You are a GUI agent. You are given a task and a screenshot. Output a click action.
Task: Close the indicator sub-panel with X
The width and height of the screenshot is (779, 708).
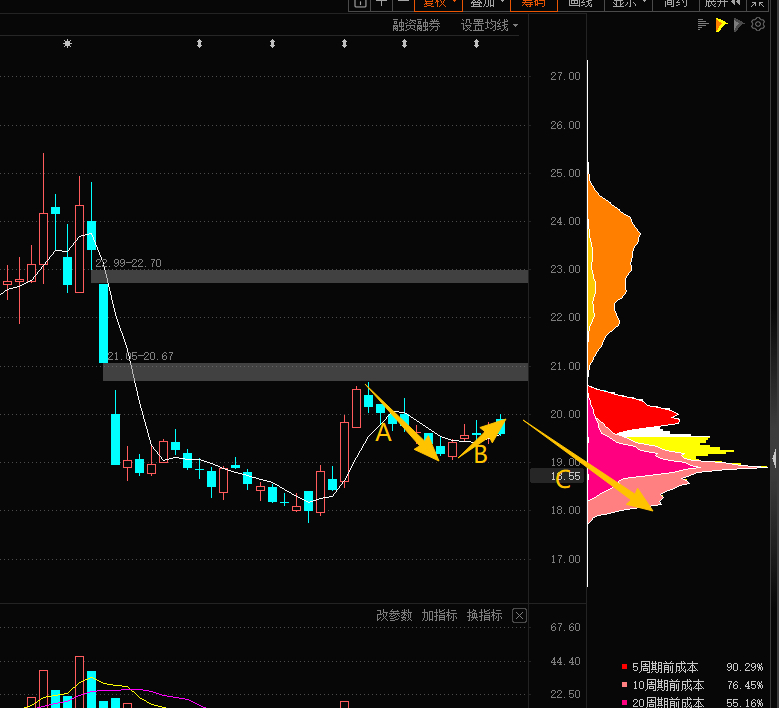(x=519, y=616)
